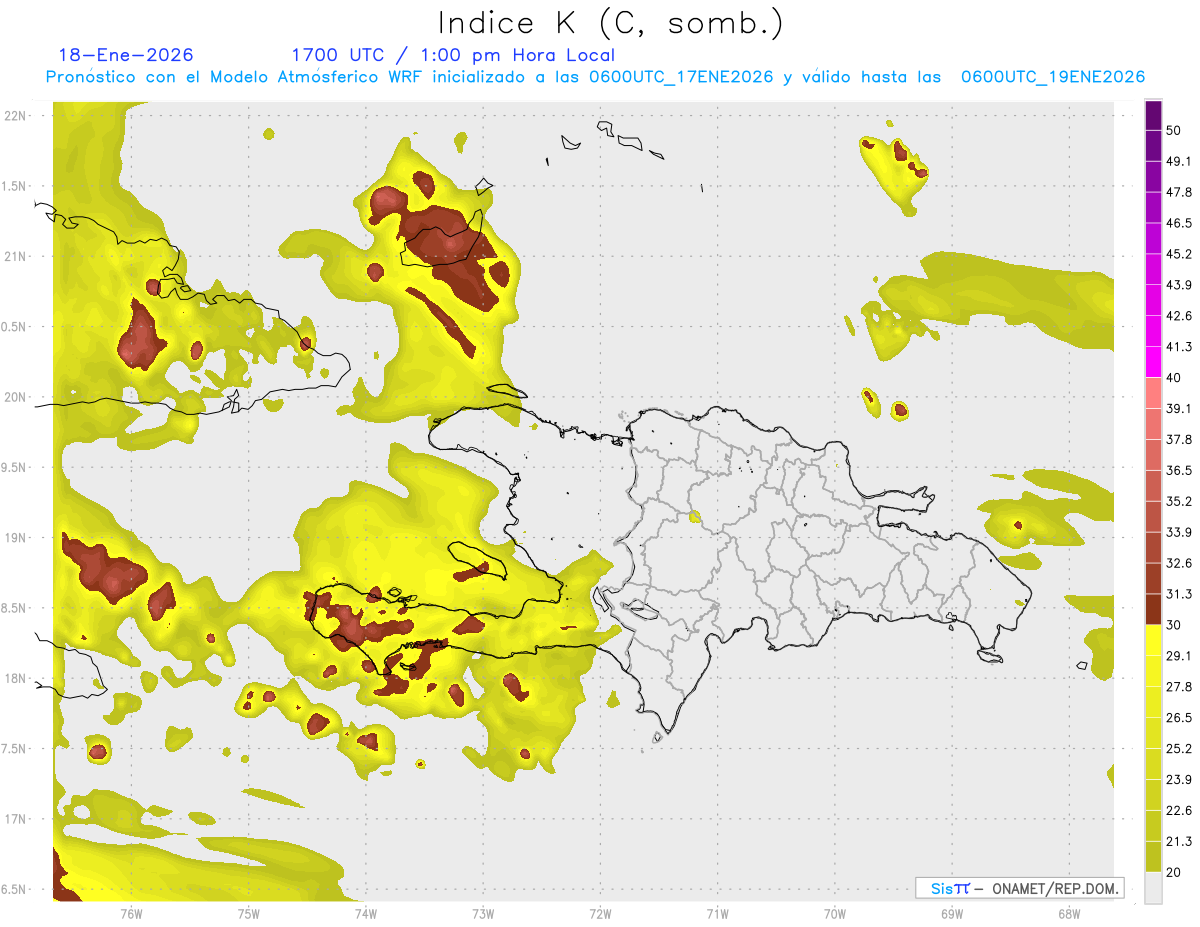Click the colorbar value 42.6
The image size is (1200, 927).
pyautogui.click(x=1179, y=316)
